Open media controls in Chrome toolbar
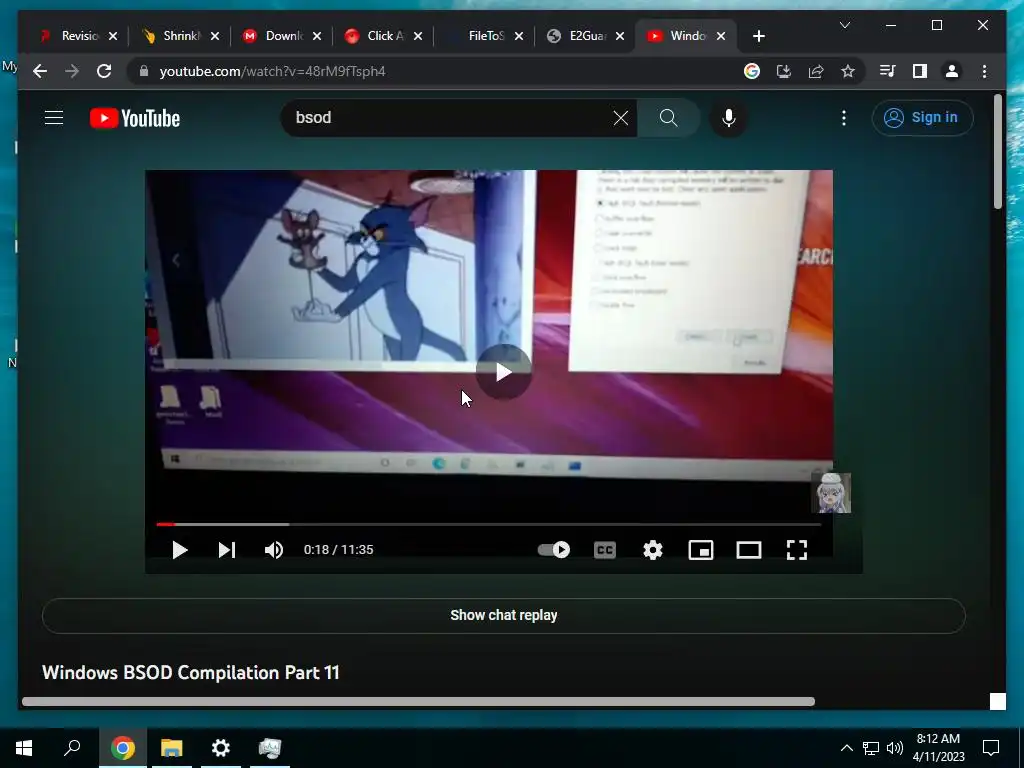This screenshot has height=768, width=1024. tap(888, 71)
